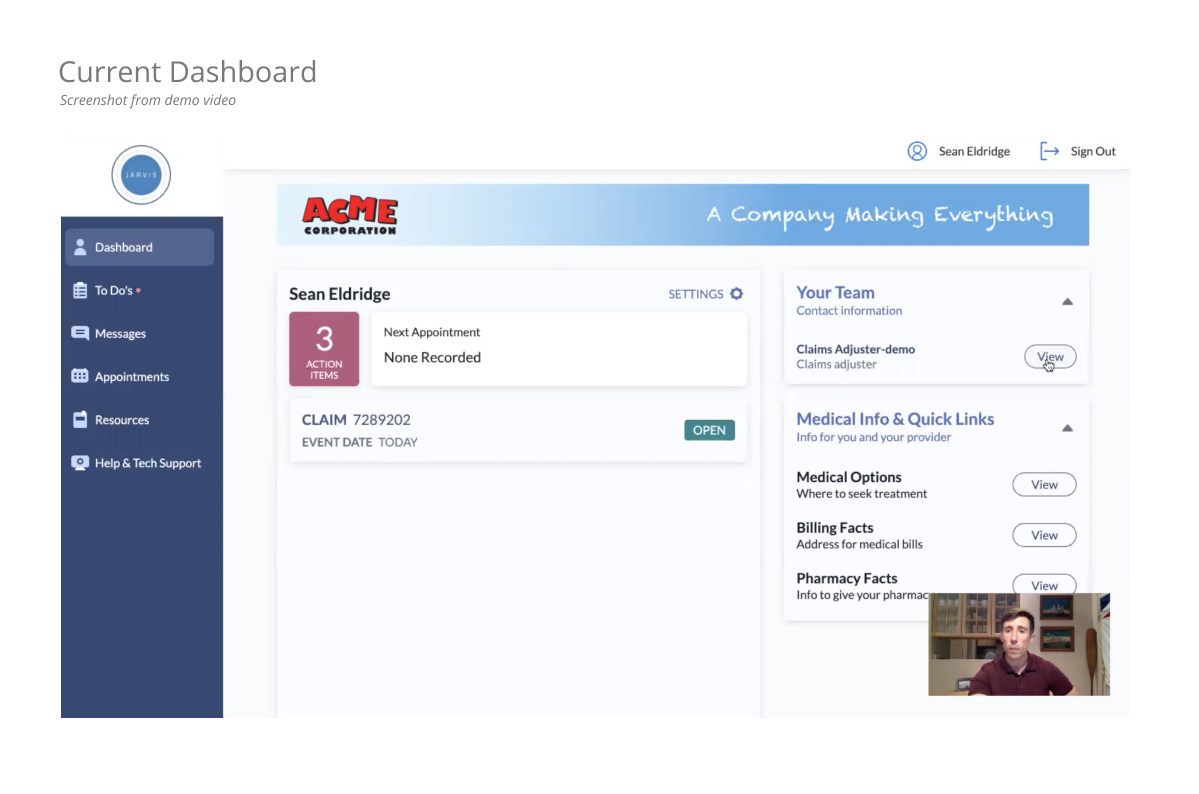This screenshot has width=1199, height=794.
Task: View the Claims Adjuster-demo contact
Action: (1050, 357)
